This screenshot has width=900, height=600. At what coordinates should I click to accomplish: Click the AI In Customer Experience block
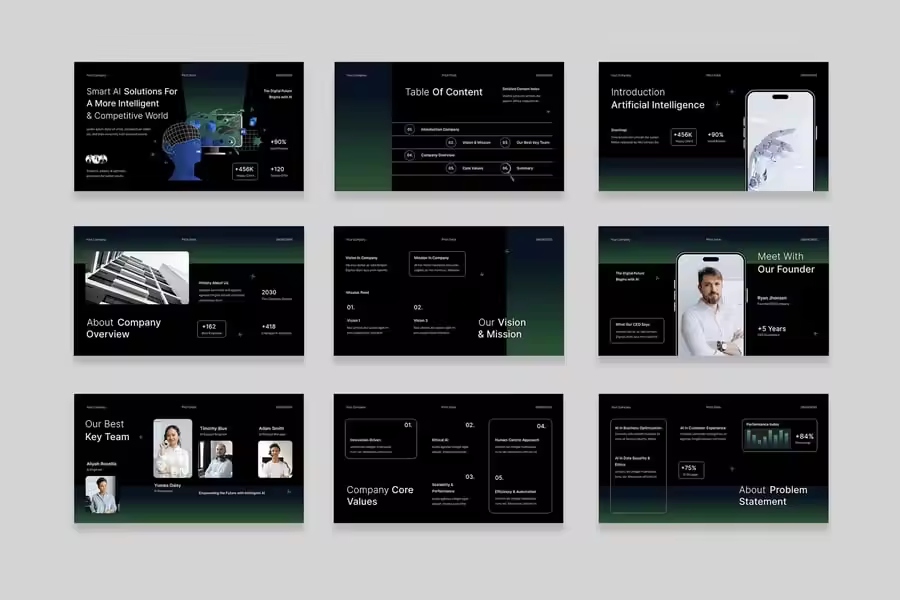click(704, 433)
